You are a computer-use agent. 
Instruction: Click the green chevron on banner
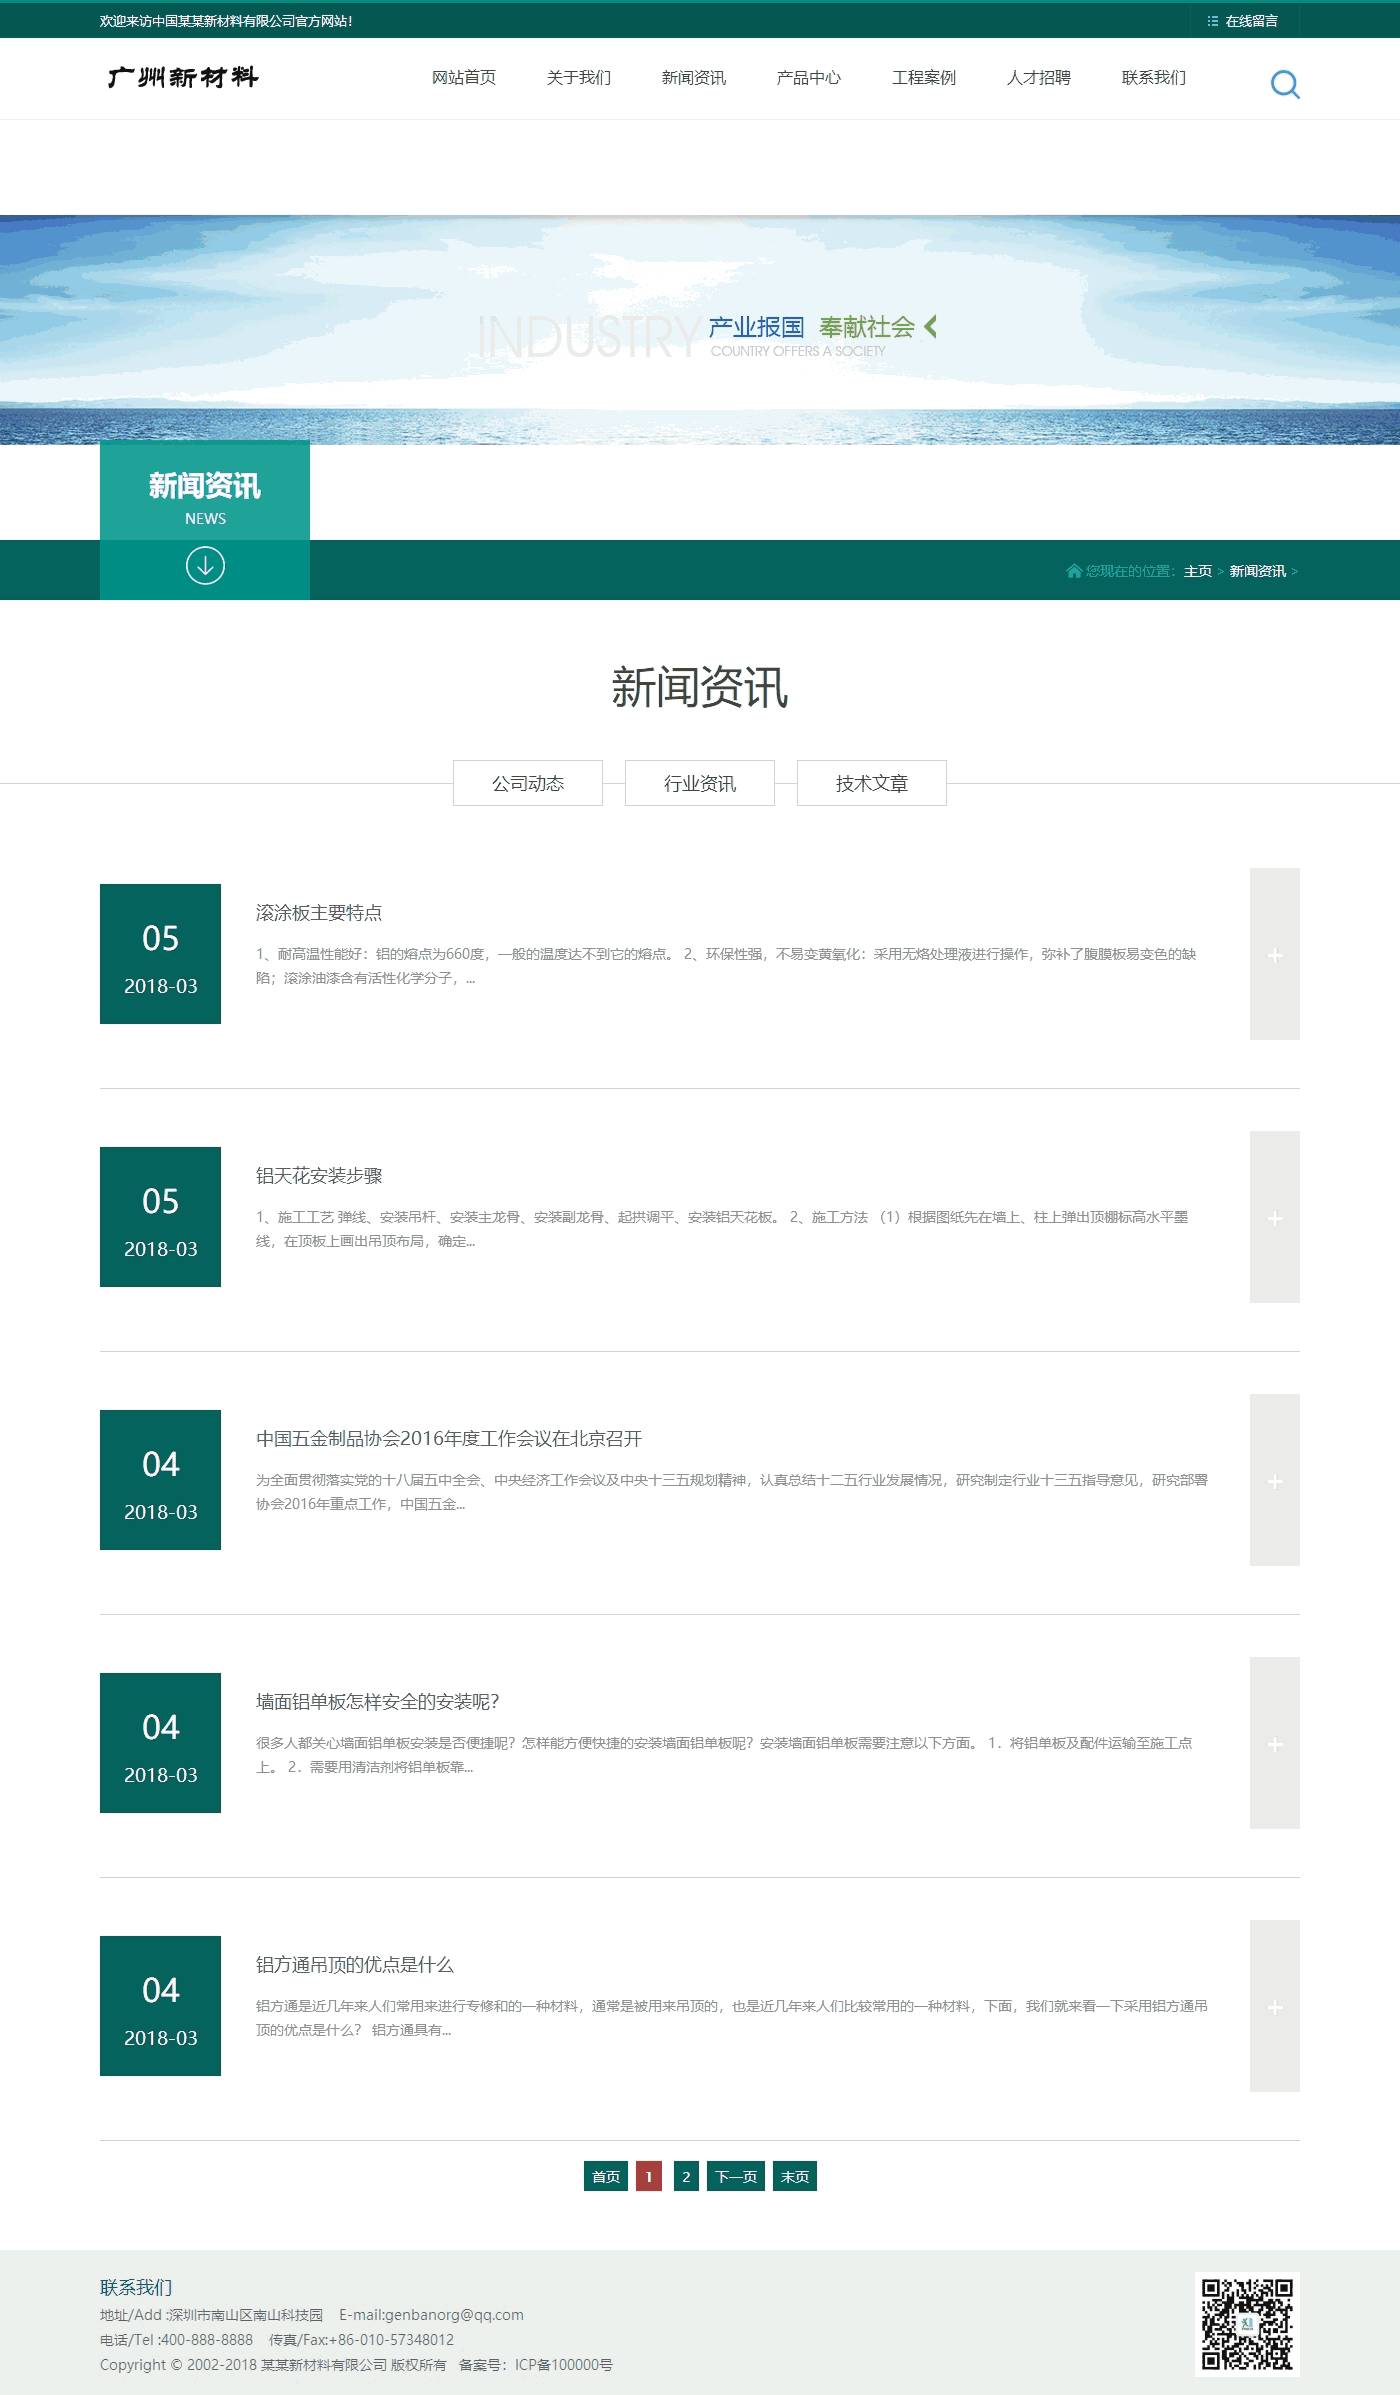[931, 326]
